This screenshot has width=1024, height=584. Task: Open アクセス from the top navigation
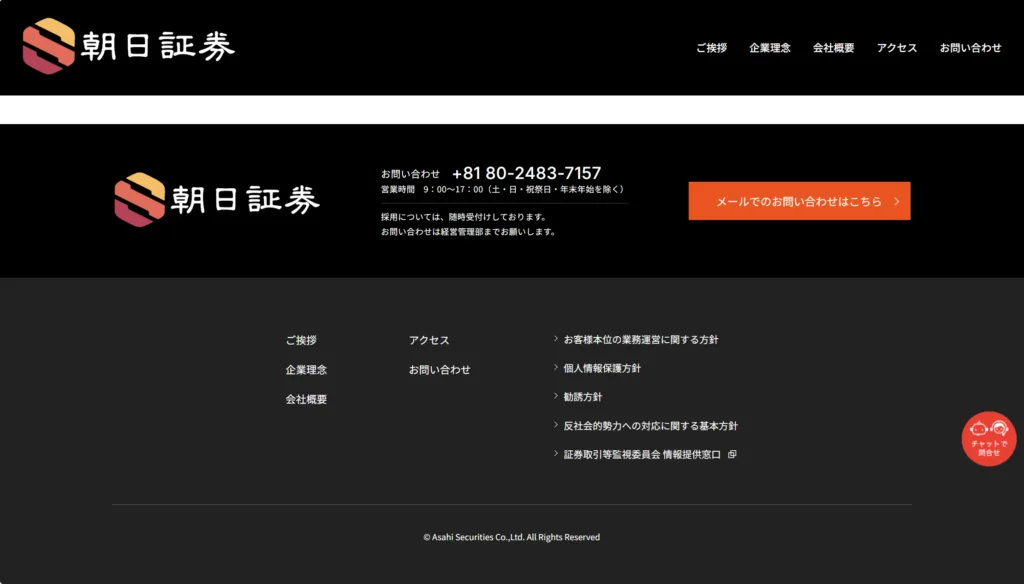[896, 48]
